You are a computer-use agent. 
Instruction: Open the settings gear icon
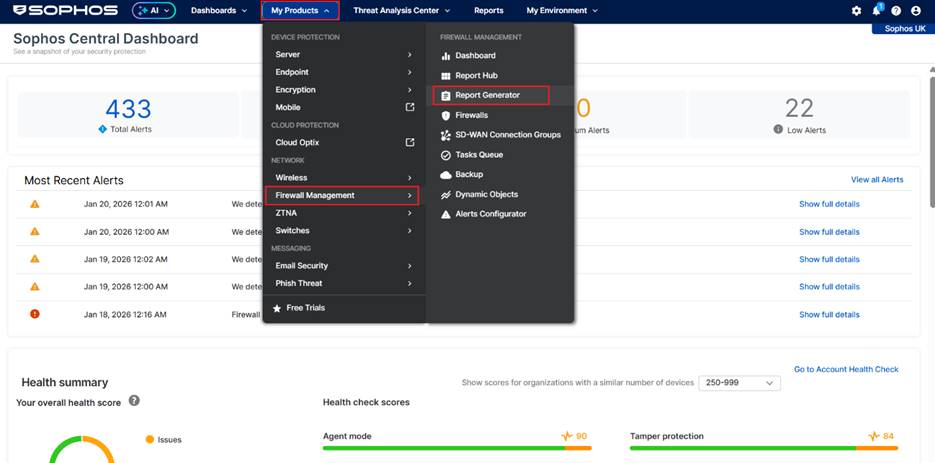click(x=856, y=11)
